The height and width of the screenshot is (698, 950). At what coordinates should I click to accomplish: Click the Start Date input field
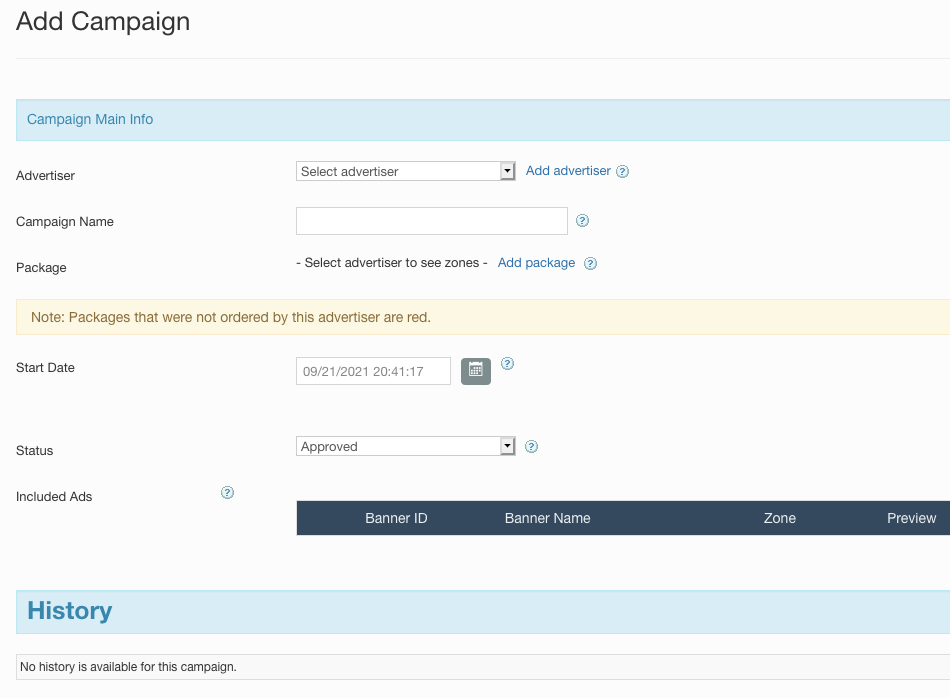[373, 371]
